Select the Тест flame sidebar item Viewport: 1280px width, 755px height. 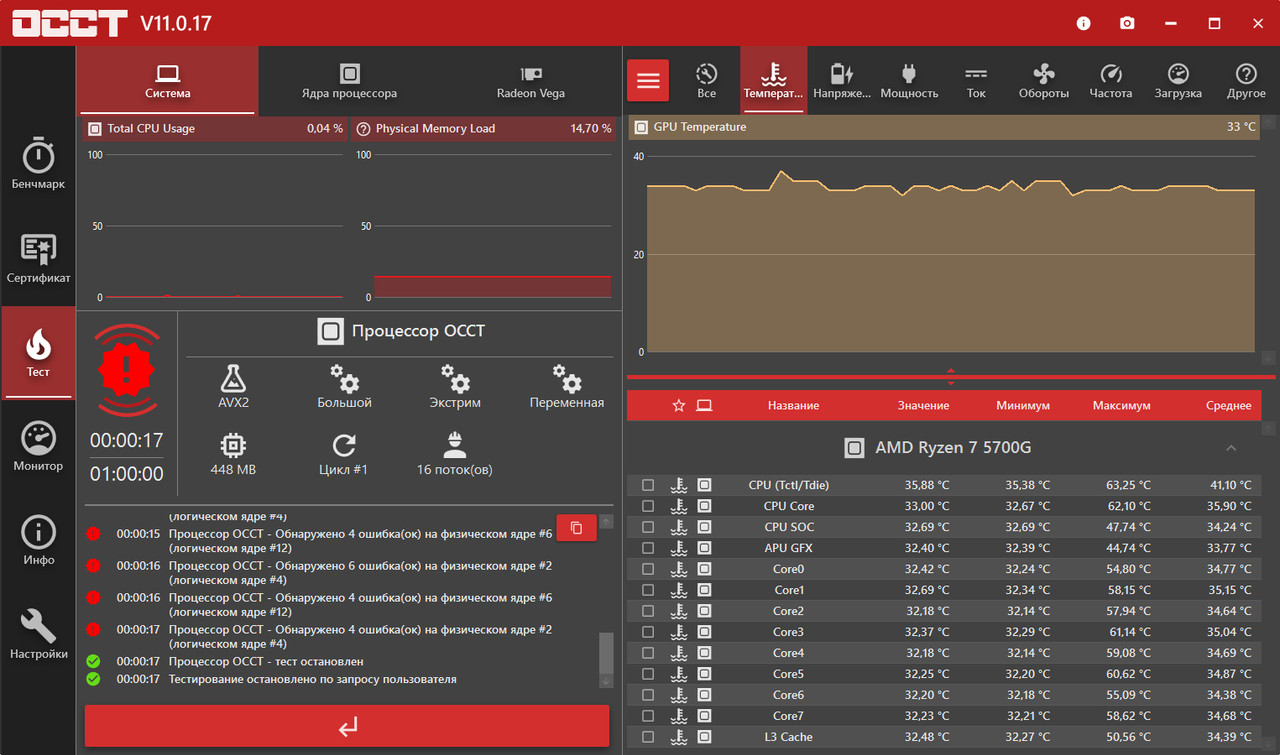[38, 352]
